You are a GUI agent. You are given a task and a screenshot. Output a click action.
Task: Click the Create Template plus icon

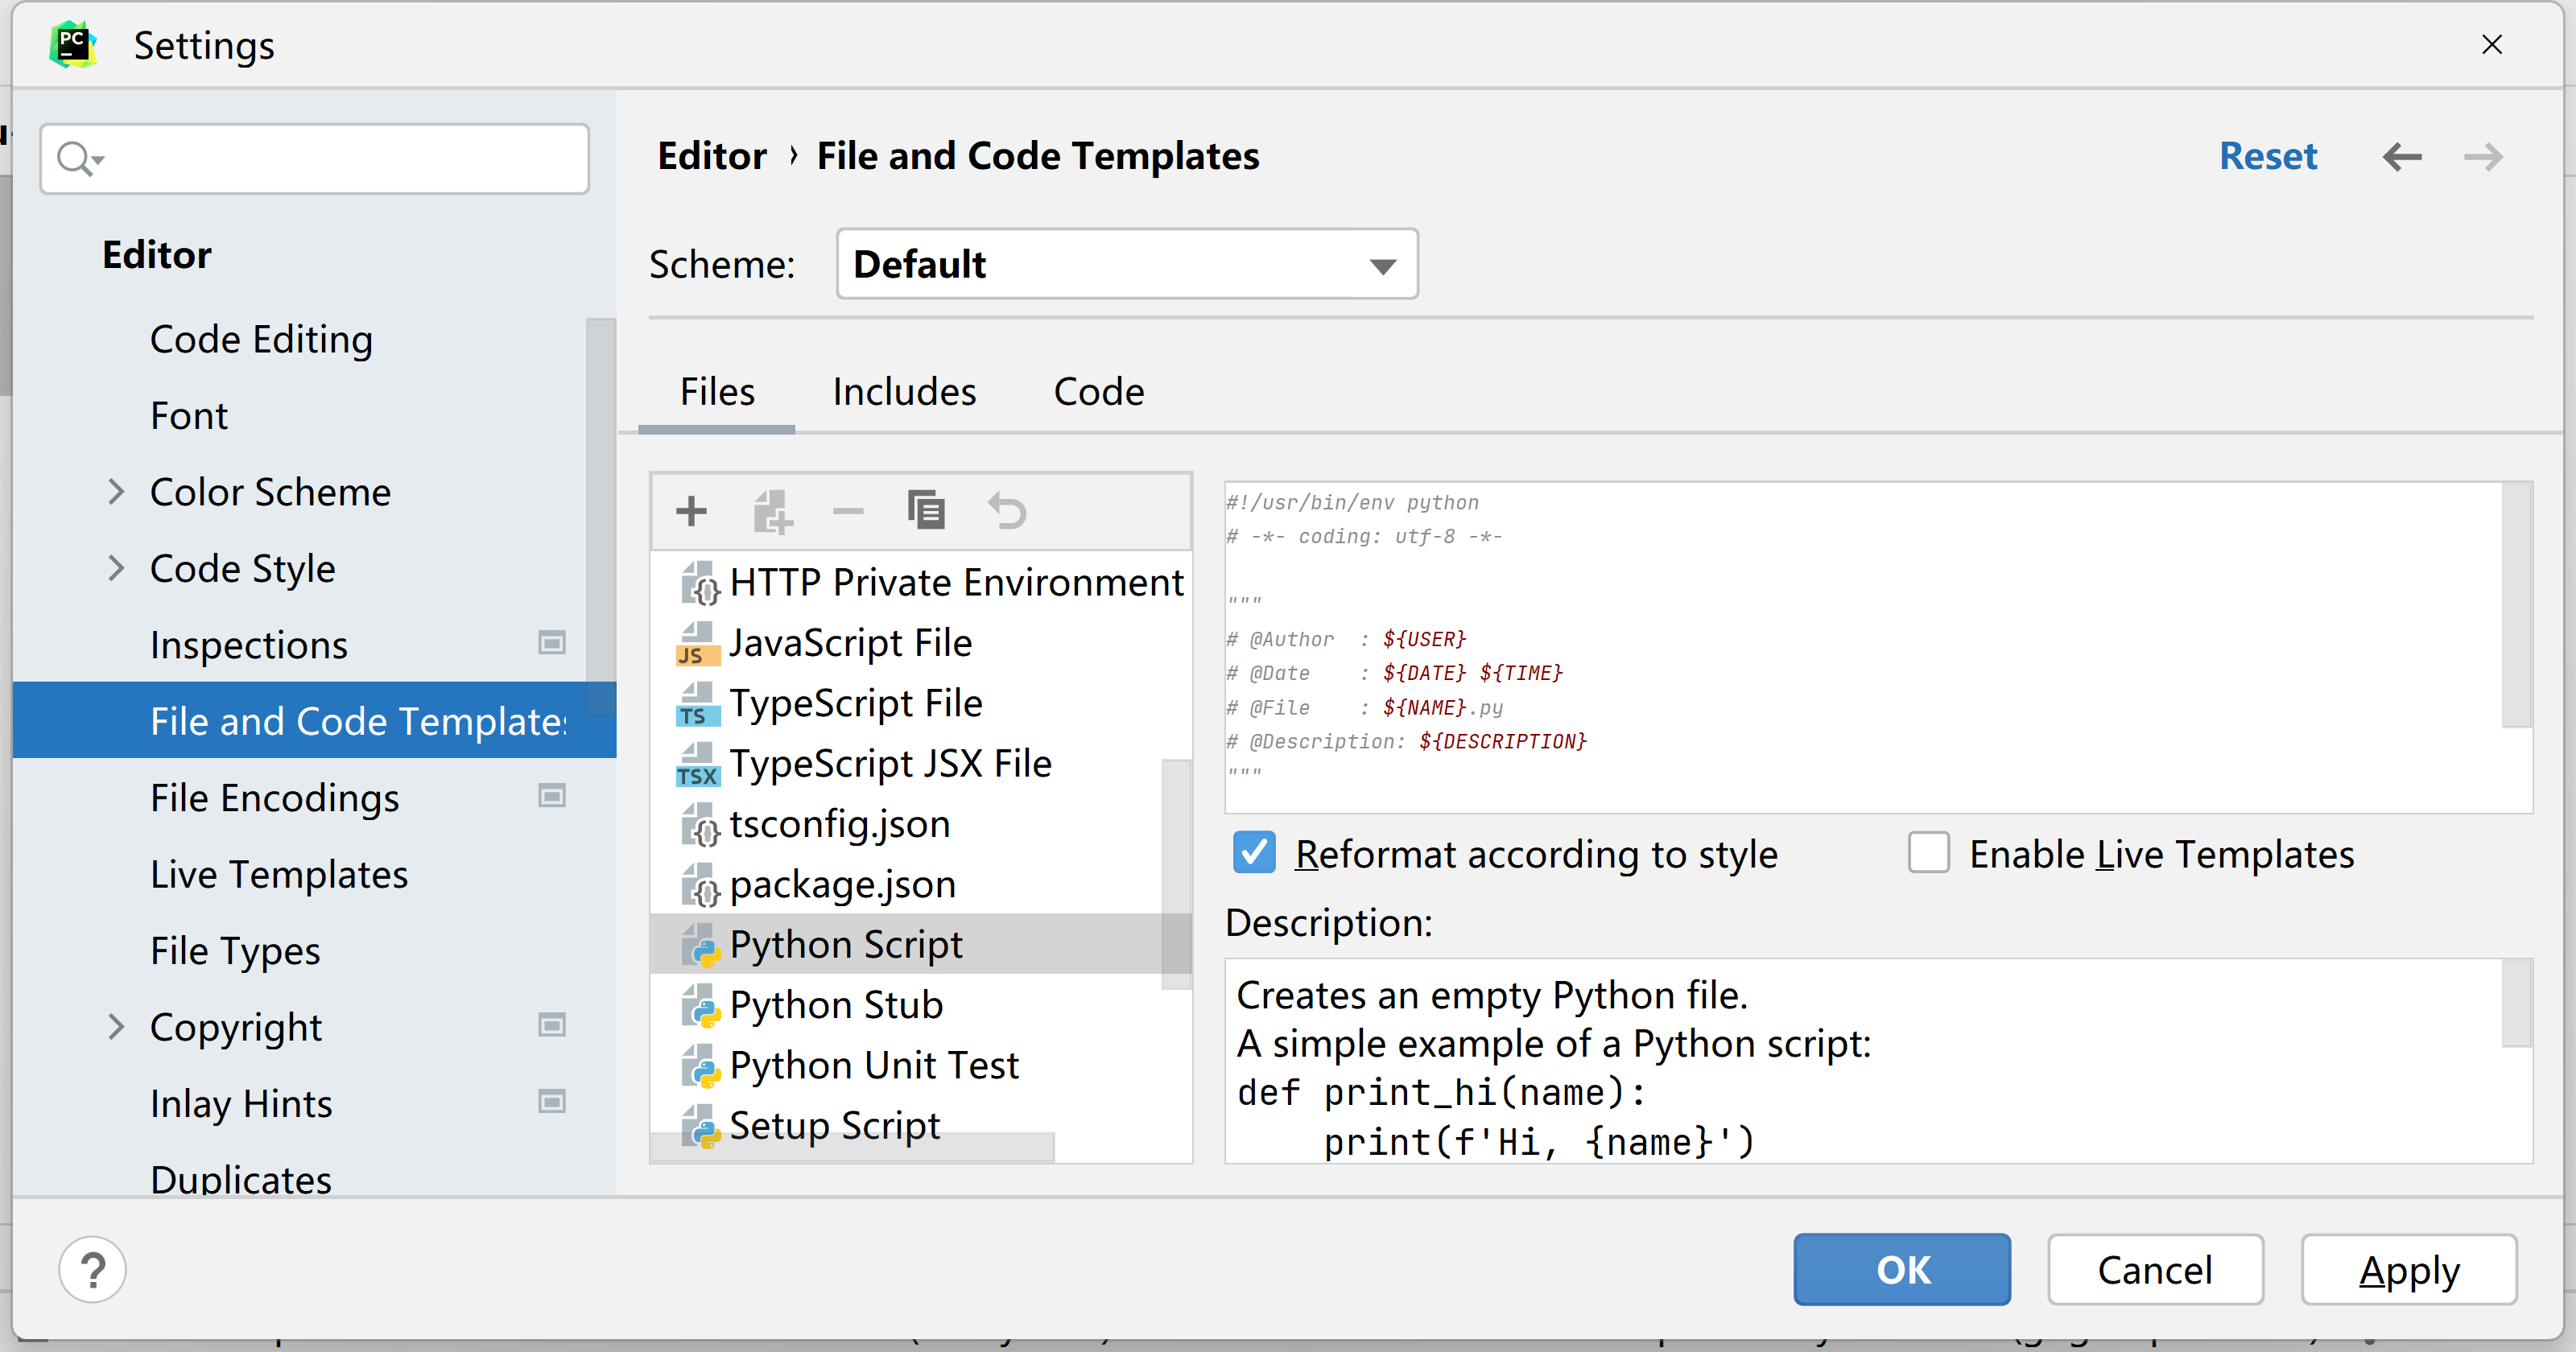pyautogui.click(x=691, y=511)
